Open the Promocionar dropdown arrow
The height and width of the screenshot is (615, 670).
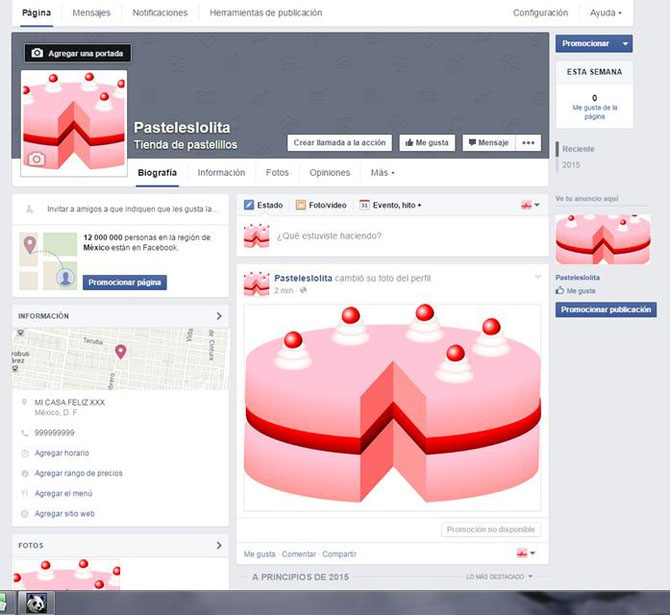point(626,44)
